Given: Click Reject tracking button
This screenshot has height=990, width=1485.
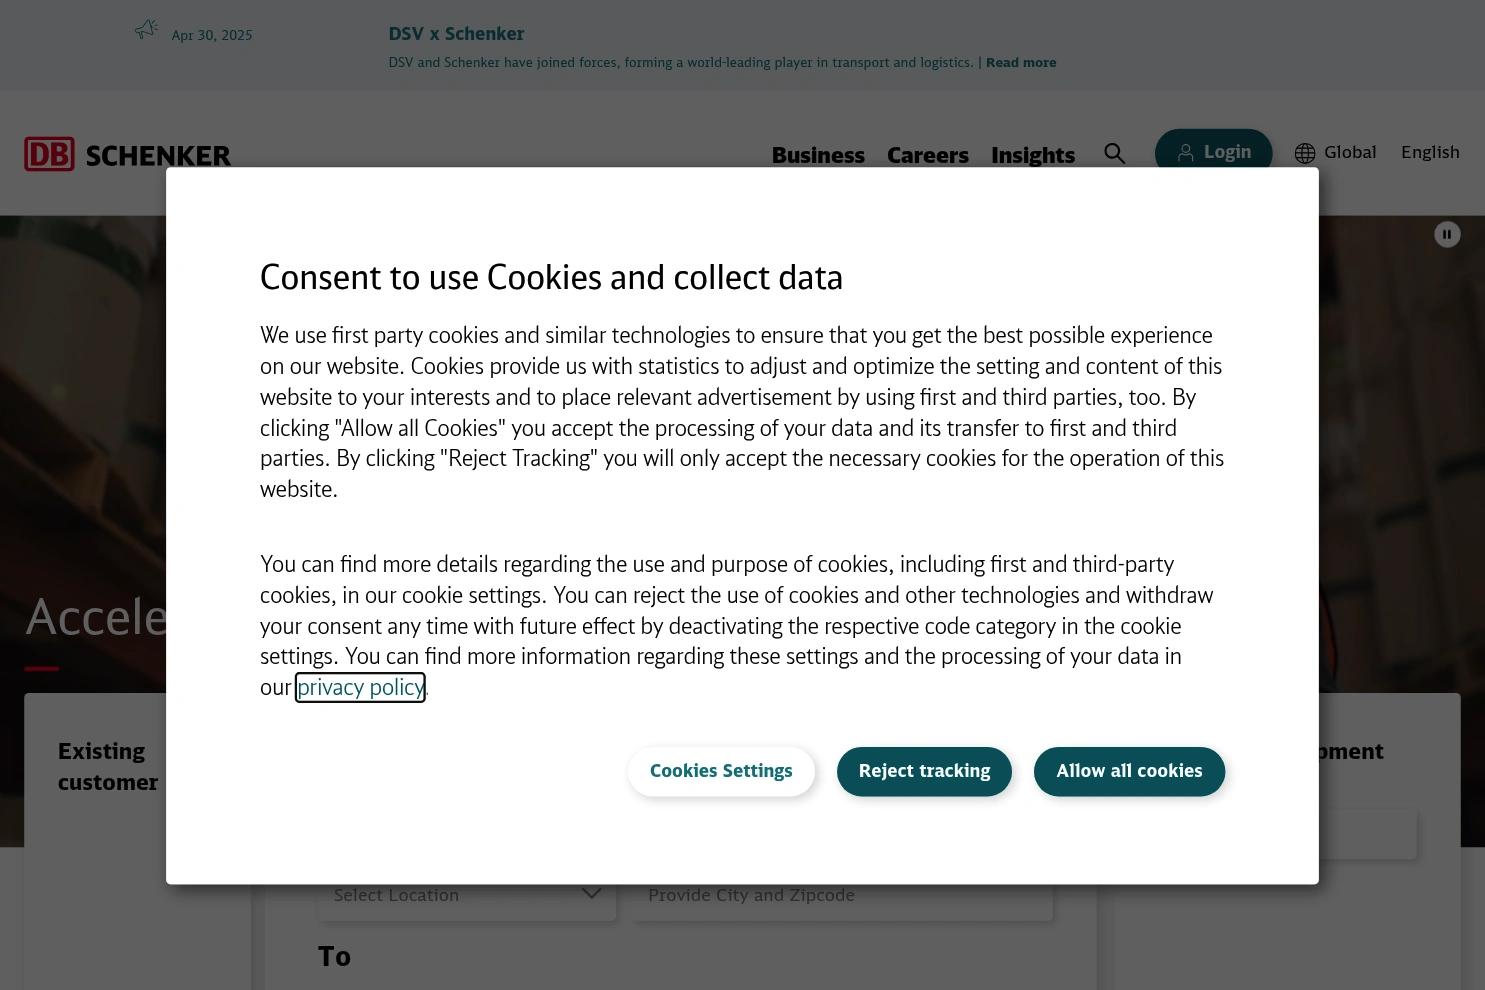Looking at the screenshot, I should click(x=924, y=771).
